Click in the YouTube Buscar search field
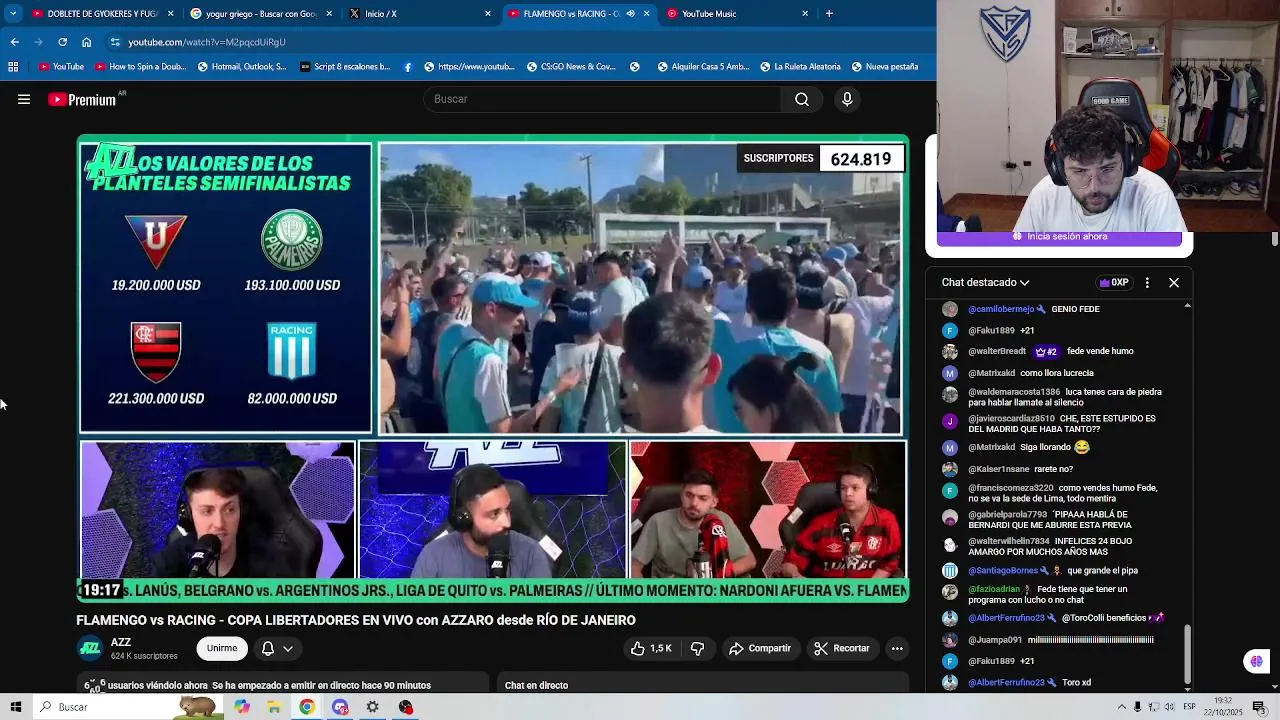 pos(603,99)
